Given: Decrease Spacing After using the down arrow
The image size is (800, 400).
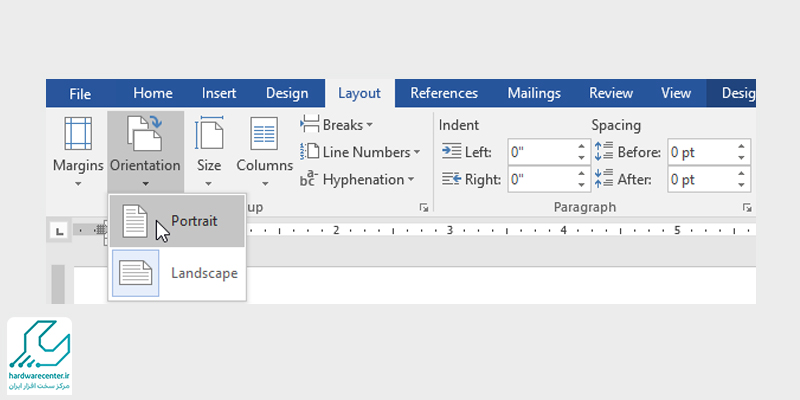Looking at the screenshot, I should click(741, 186).
